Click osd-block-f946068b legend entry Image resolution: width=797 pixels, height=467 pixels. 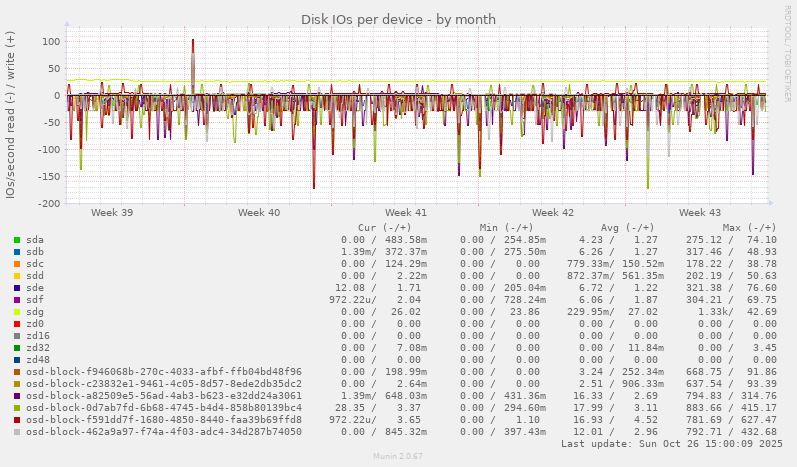pos(163,372)
